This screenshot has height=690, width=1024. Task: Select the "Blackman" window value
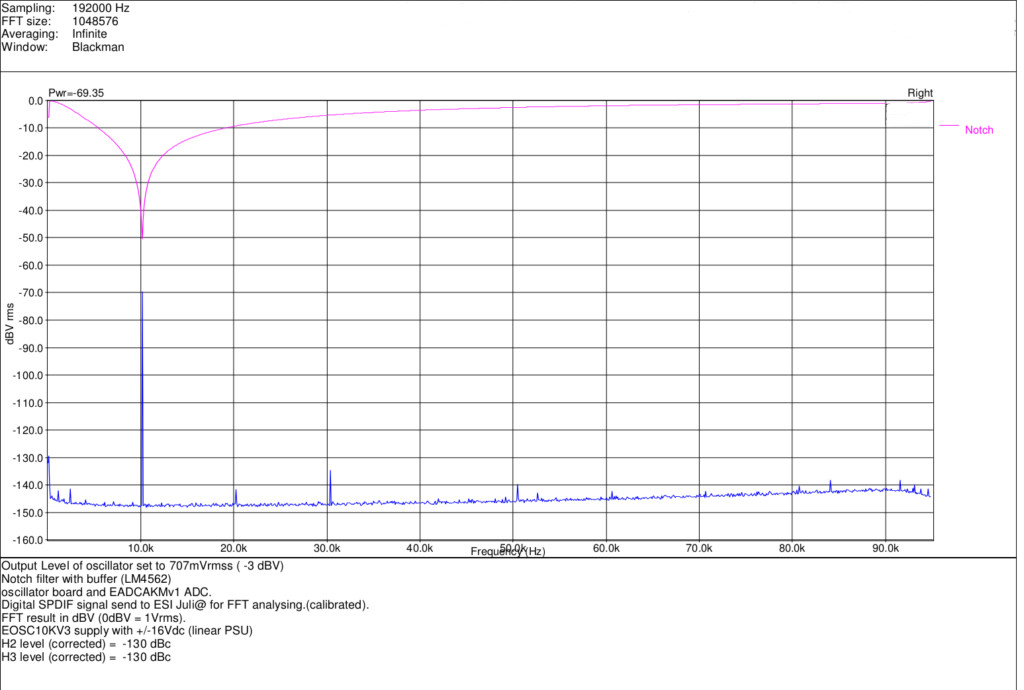click(x=98, y=47)
